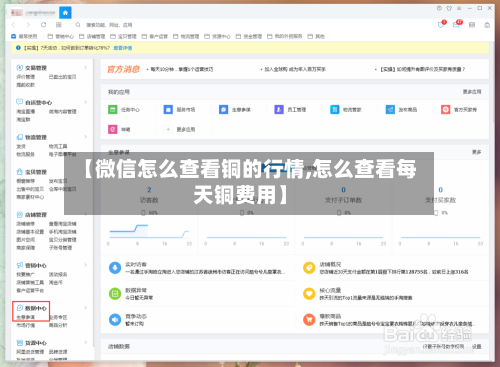500x367 pixels.
Task: Expand the 交易管理 sidebar chevron
Action: [x=86, y=67]
